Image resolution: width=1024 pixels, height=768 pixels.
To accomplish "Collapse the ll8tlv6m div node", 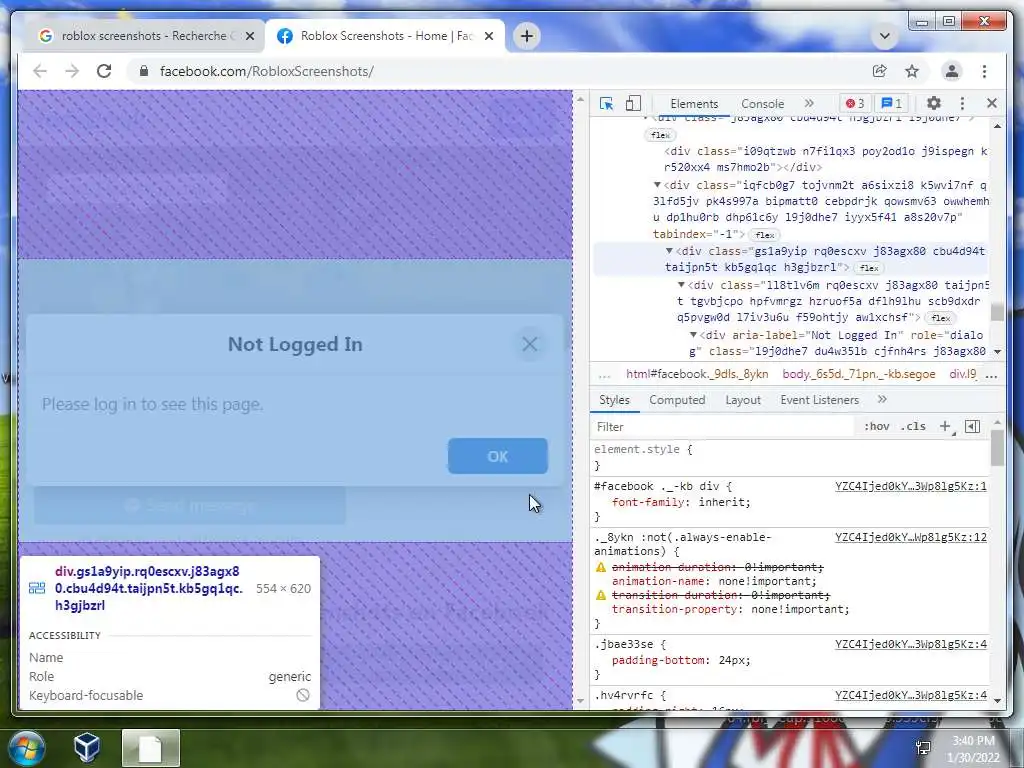I will pos(681,285).
